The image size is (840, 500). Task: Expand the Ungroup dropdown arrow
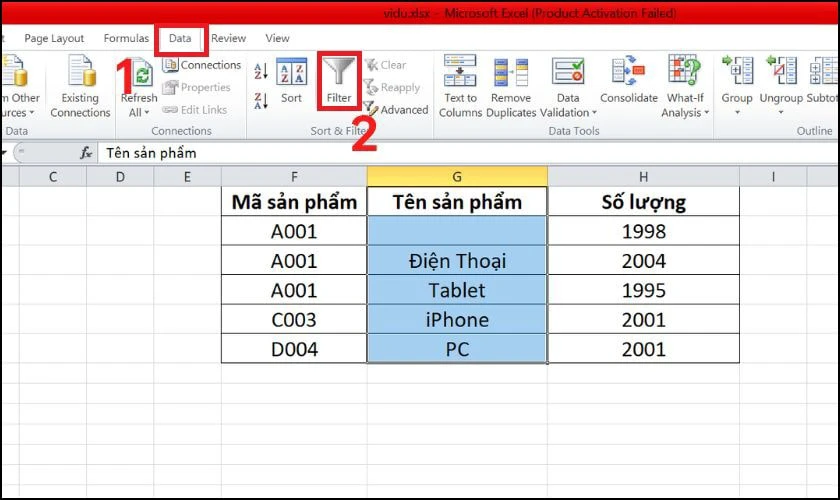(x=781, y=113)
